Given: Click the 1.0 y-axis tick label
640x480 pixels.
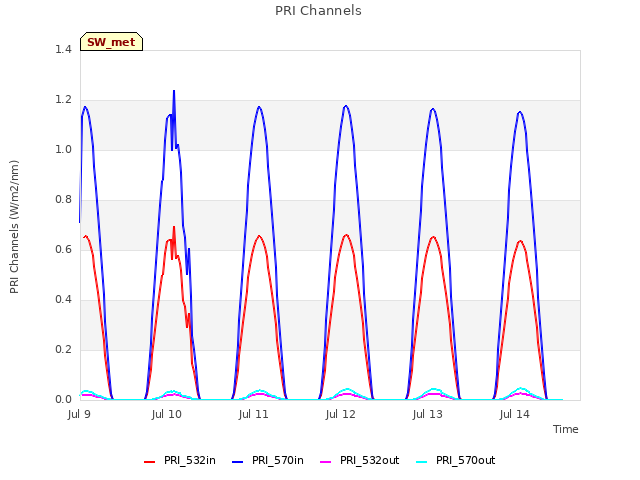Looking at the screenshot, I should tap(63, 149).
